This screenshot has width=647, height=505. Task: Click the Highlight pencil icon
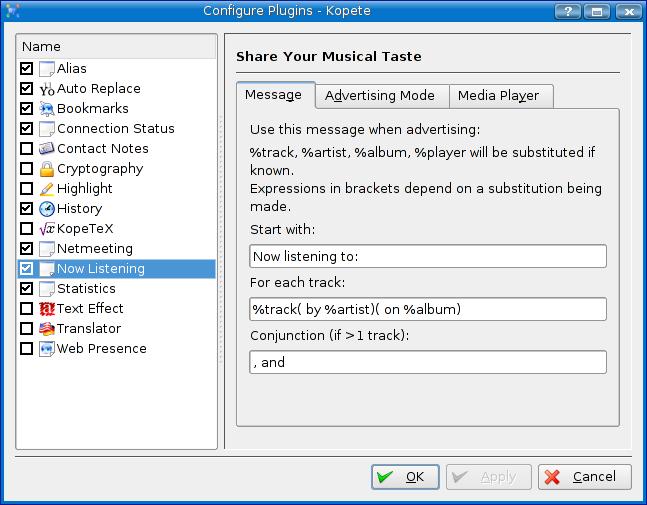pyautogui.click(x=46, y=189)
